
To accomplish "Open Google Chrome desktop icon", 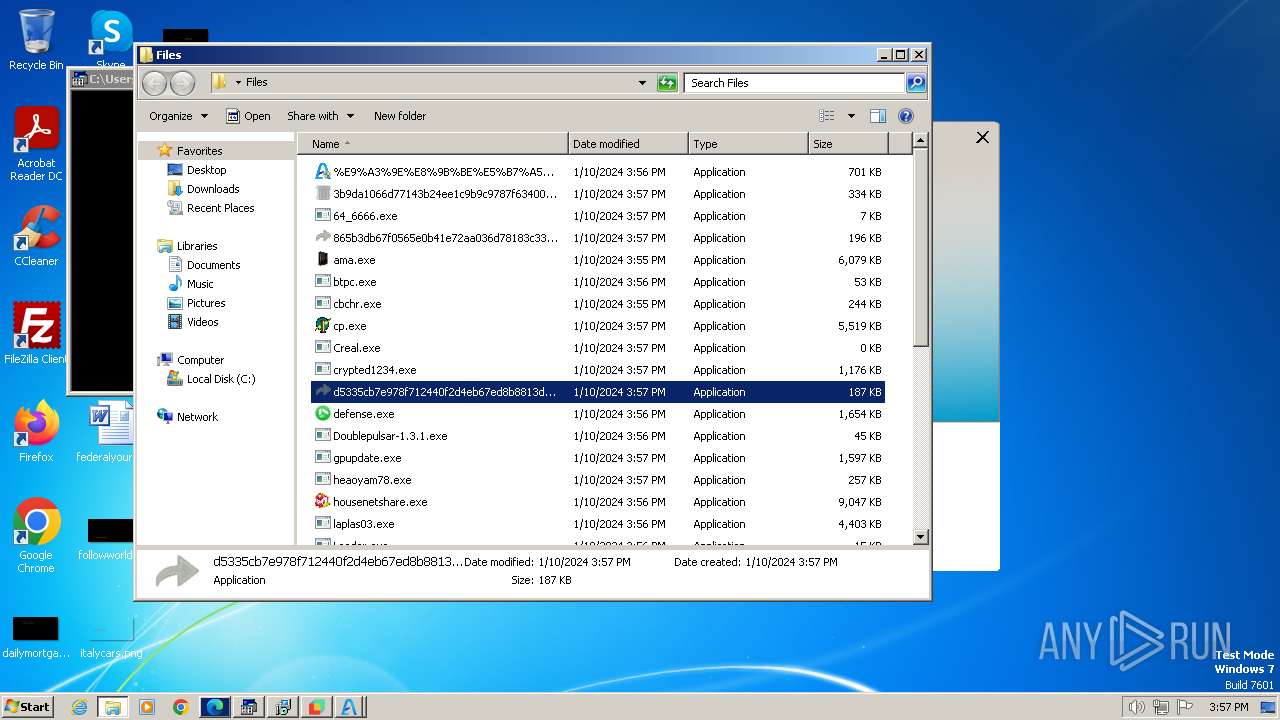I will tap(36, 536).
